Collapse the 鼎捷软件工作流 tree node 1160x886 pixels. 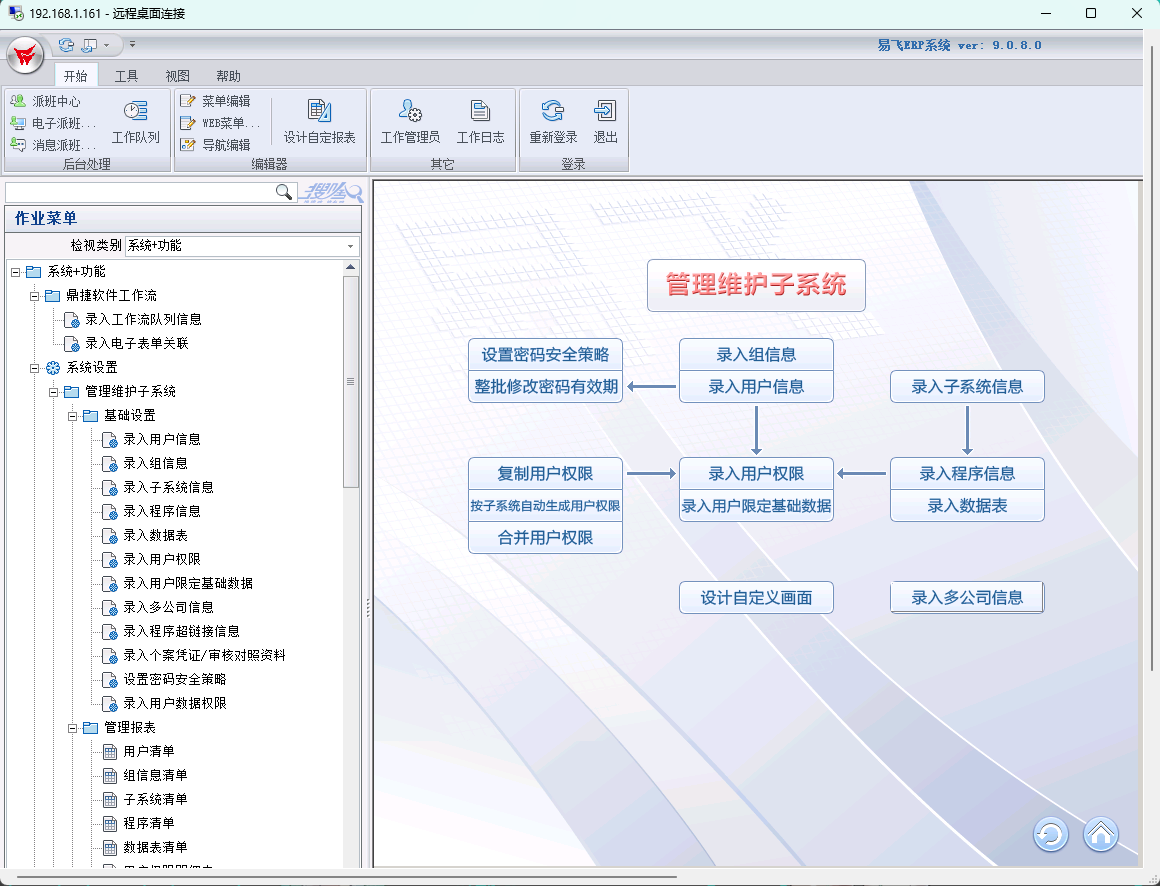coord(34,295)
